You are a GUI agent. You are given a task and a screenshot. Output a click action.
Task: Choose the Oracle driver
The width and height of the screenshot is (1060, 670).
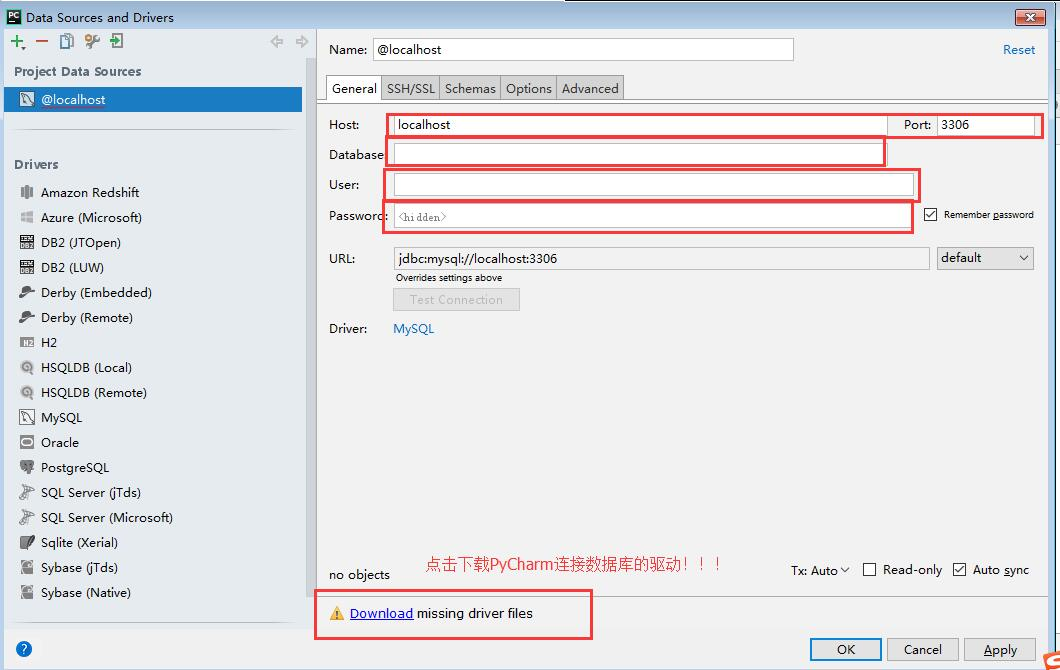coord(59,443)
